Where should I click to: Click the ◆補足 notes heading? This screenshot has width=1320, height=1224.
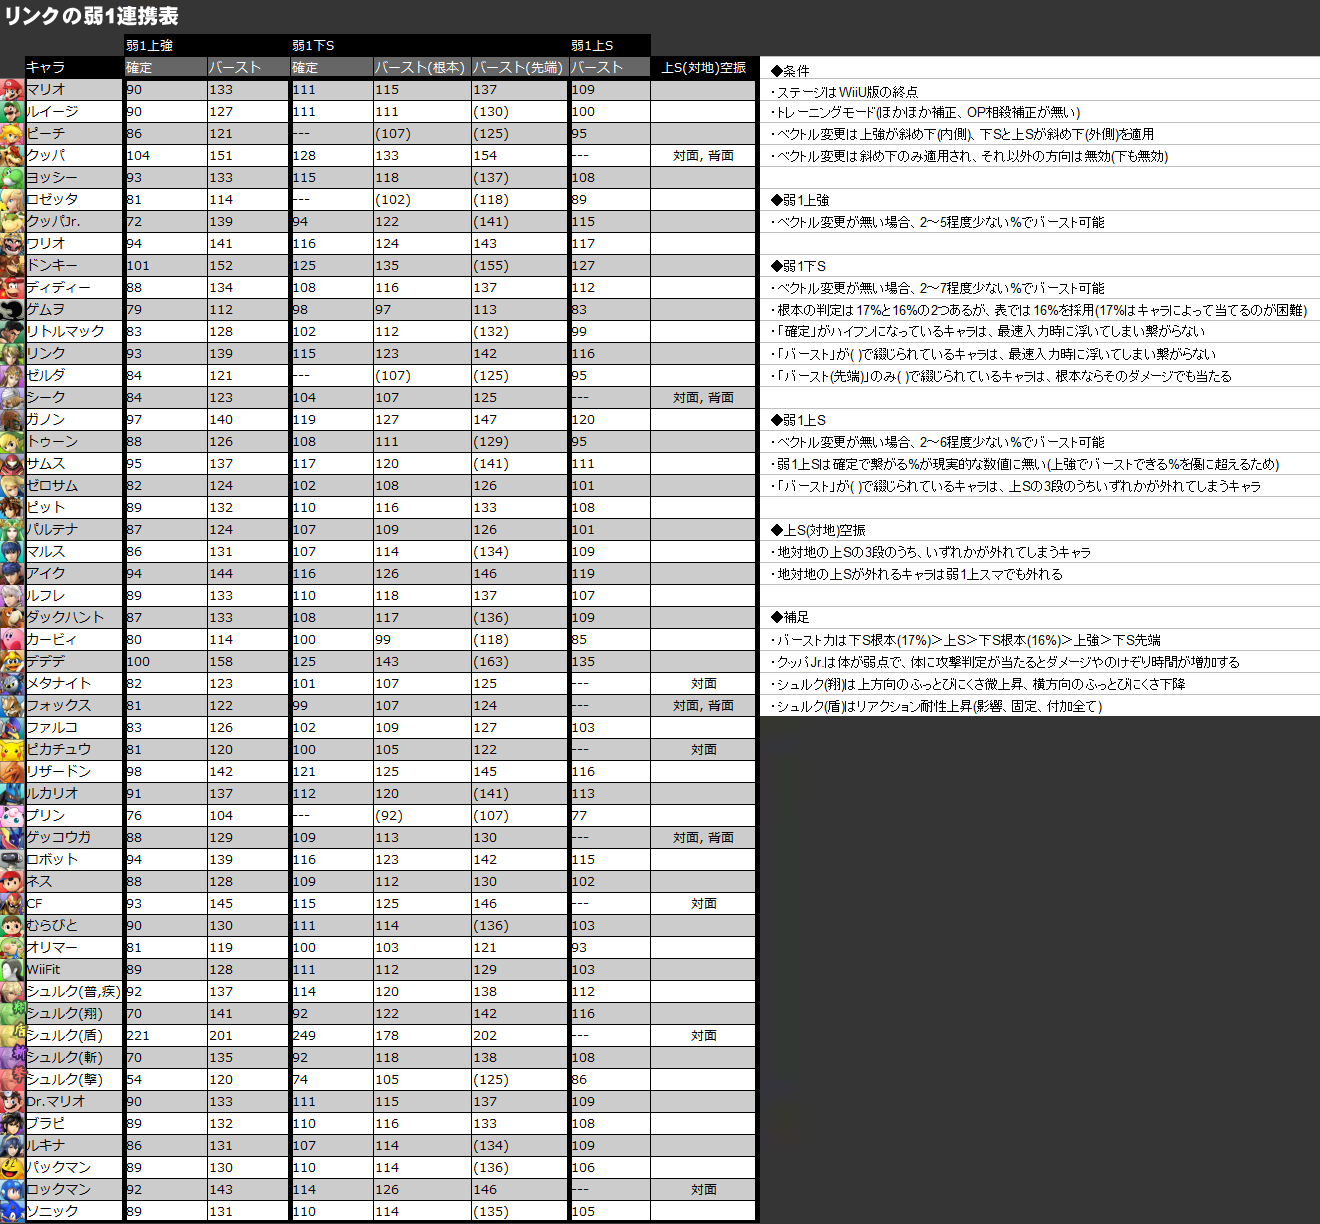pyautogui.click(x=790, y=617)
